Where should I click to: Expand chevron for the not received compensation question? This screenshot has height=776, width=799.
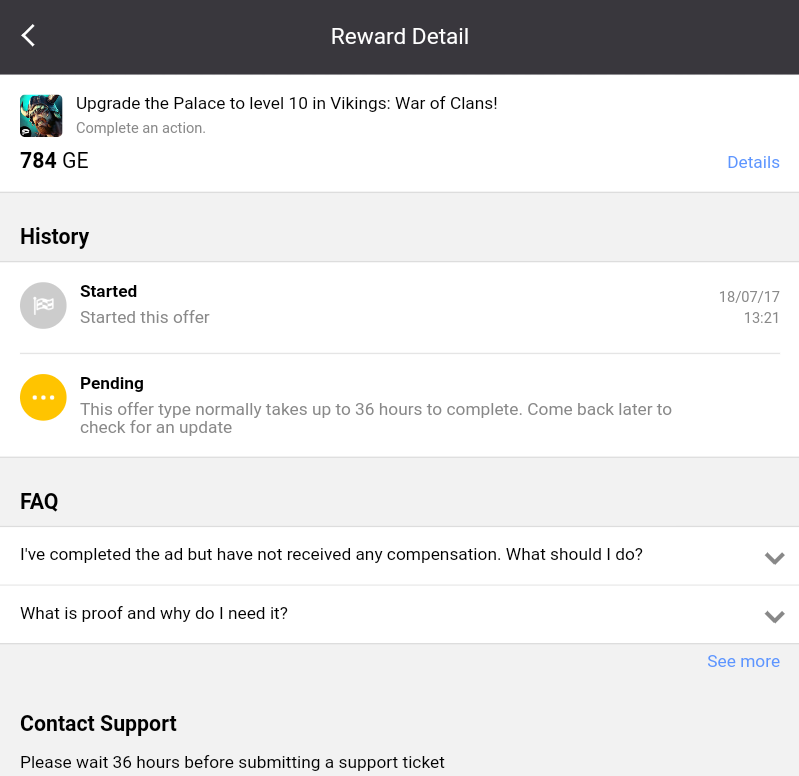[x=774, y=558]
